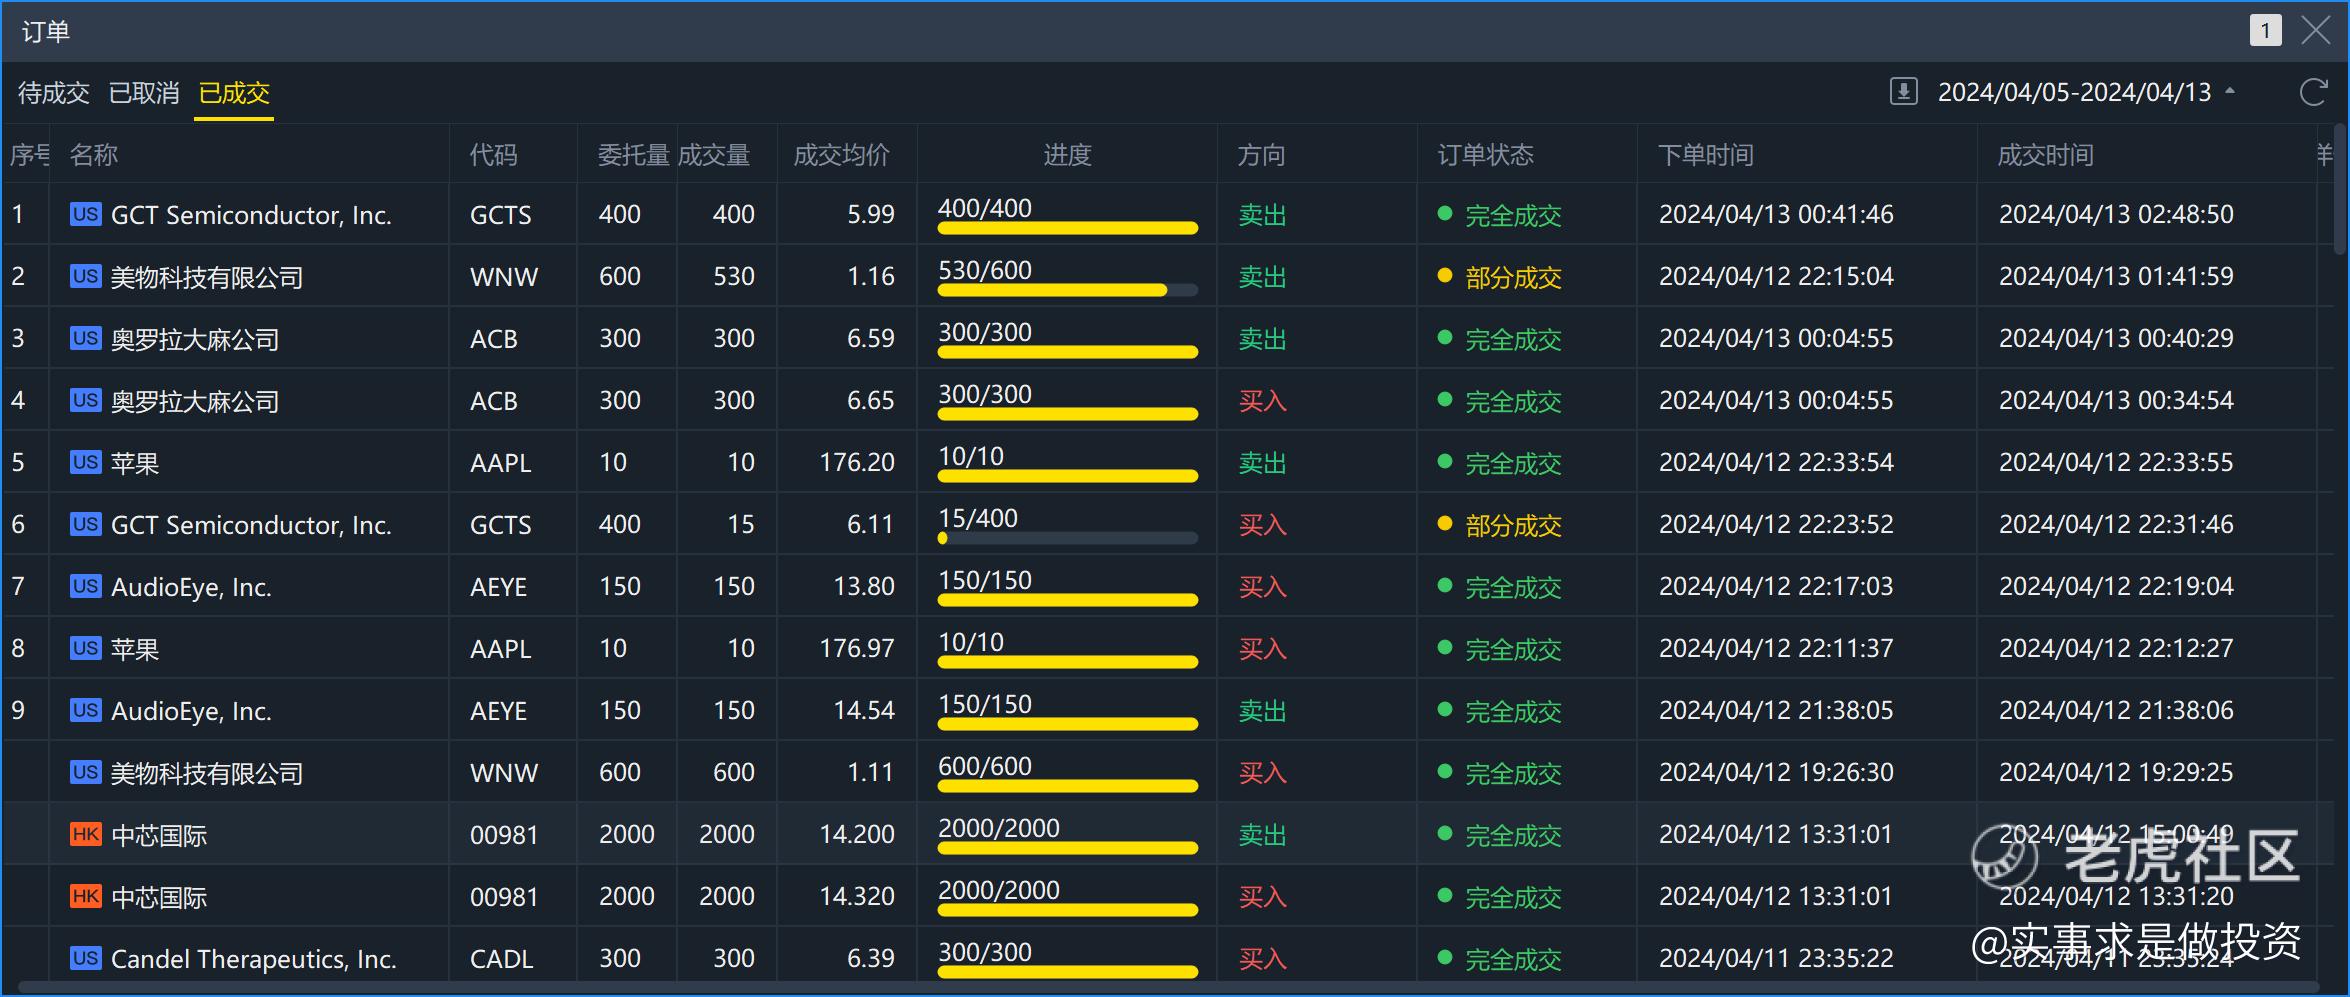The height and width of the screenshot is (997, 2350).
Task: Click fill time 2024/04/12 21:38:06
Action: tap(2116, 710)
